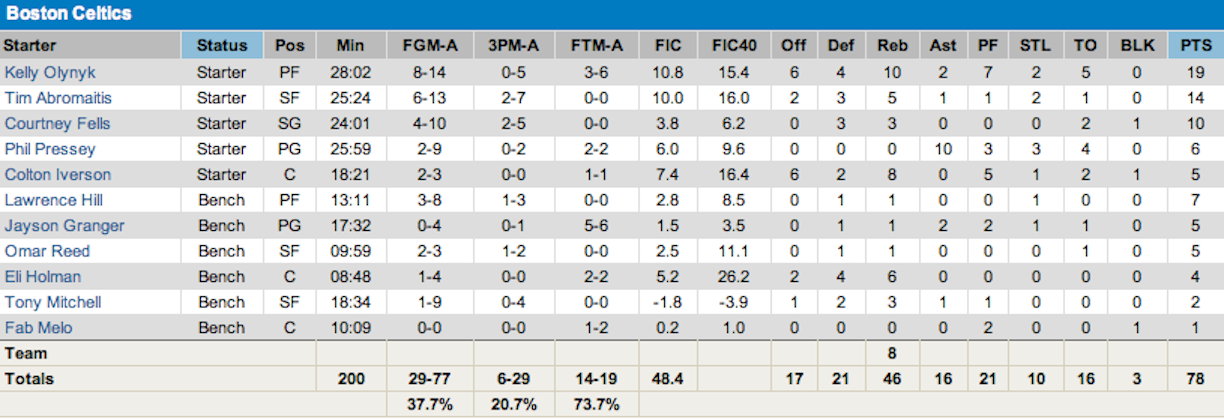Open Colton Iverson profile link
This screenshot has width=1224, height=419.
(58, 175)
